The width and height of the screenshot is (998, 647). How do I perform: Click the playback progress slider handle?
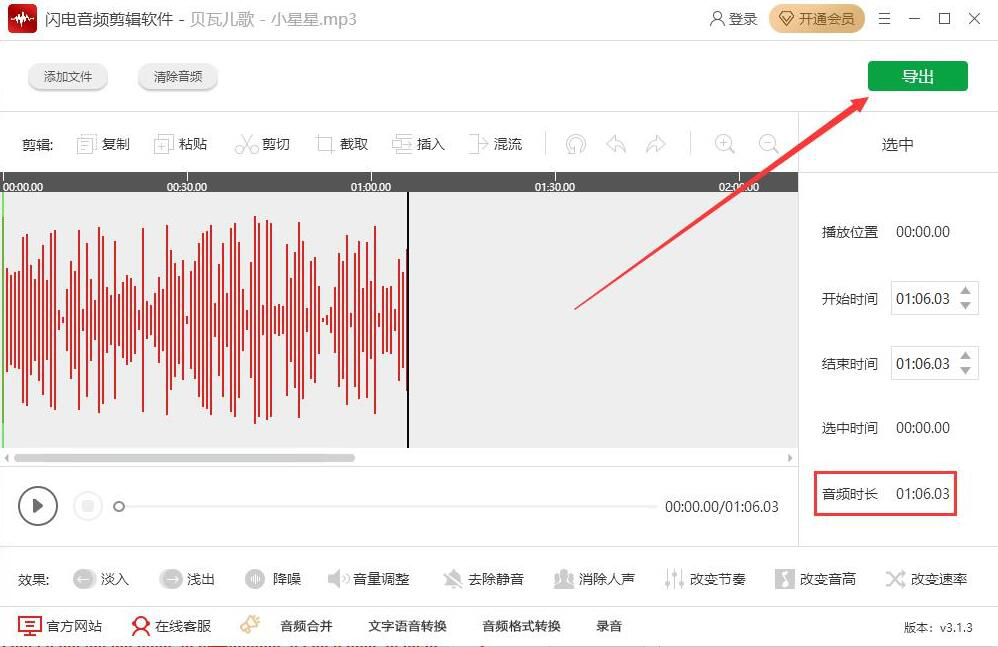click(x=119, y=506)
